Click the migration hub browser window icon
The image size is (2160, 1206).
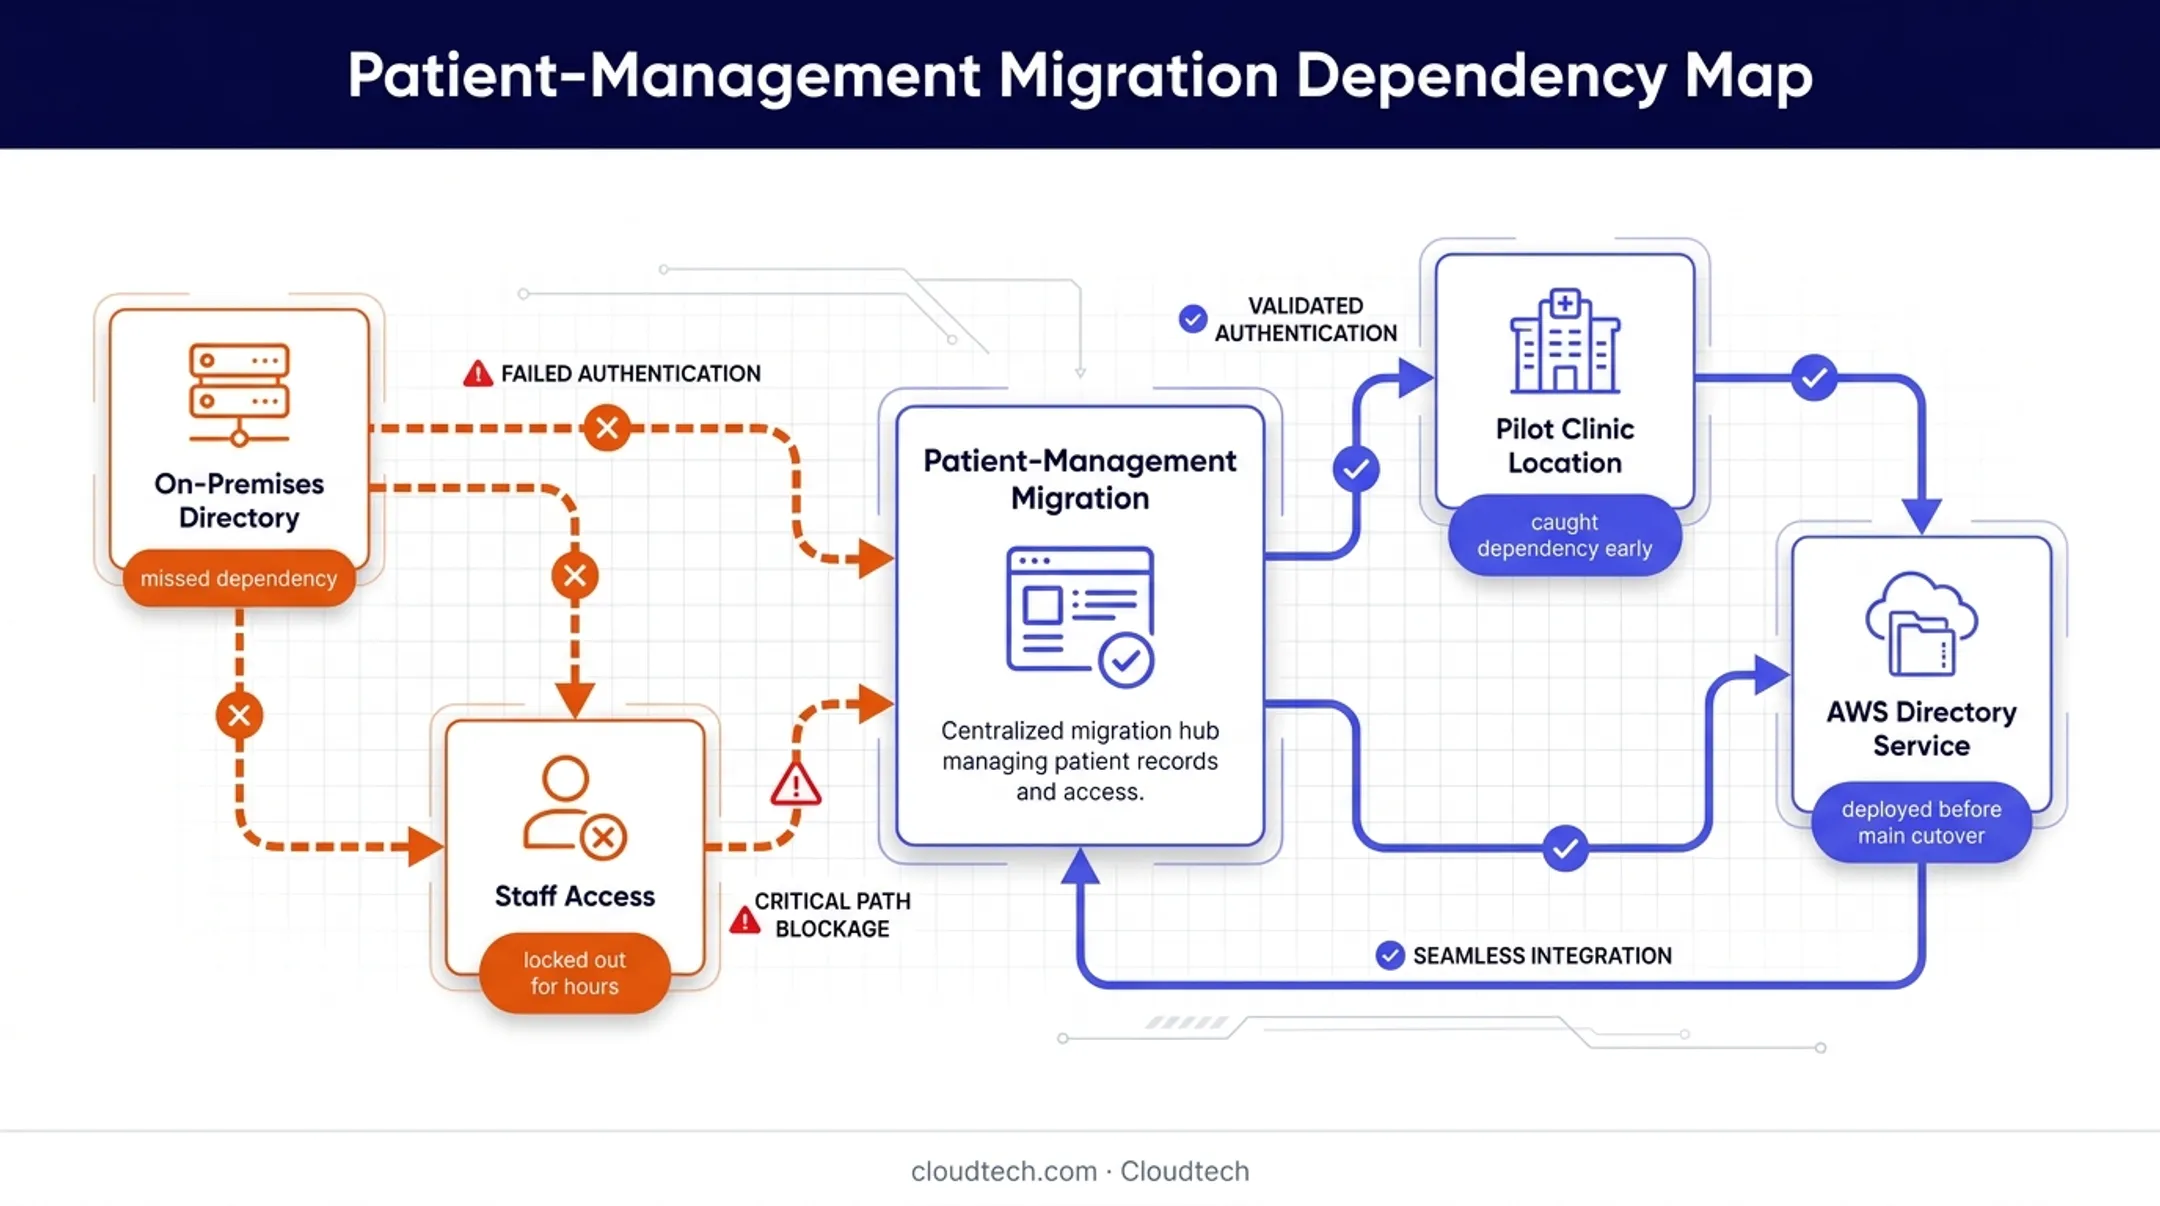[x=1080, y=616]
